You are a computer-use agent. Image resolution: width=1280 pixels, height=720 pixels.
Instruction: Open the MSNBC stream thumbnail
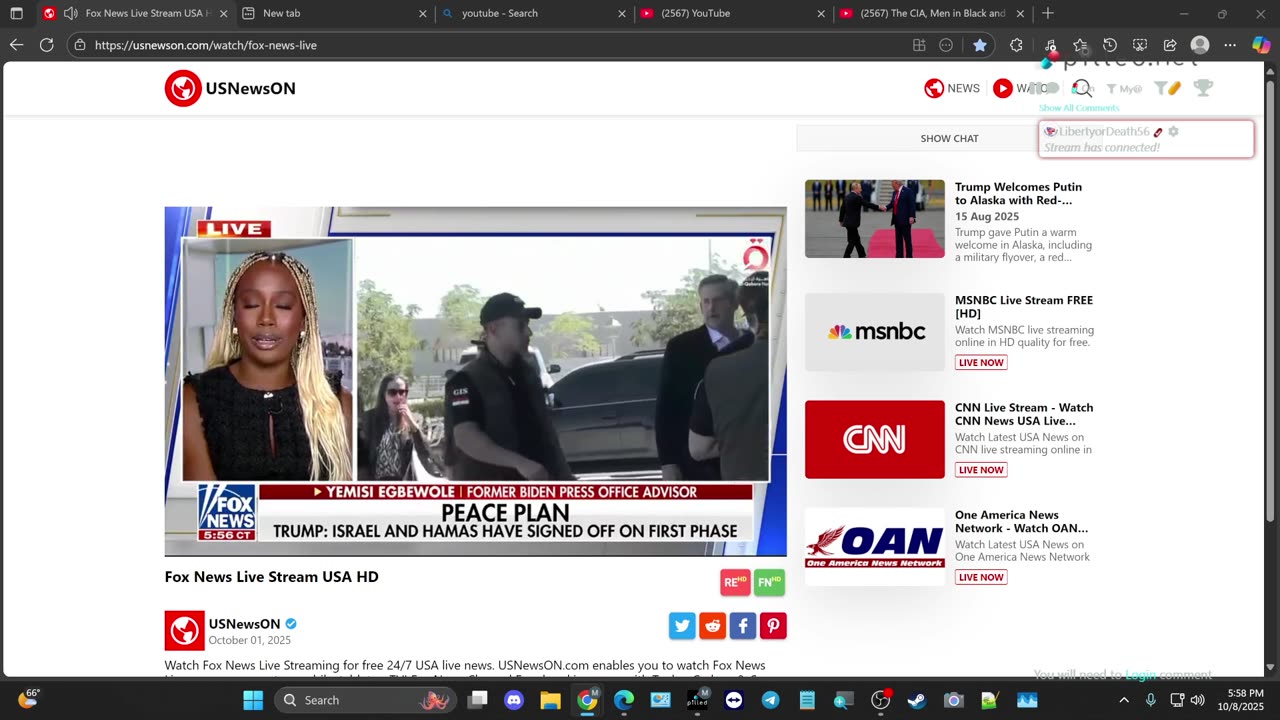[875, 332]
